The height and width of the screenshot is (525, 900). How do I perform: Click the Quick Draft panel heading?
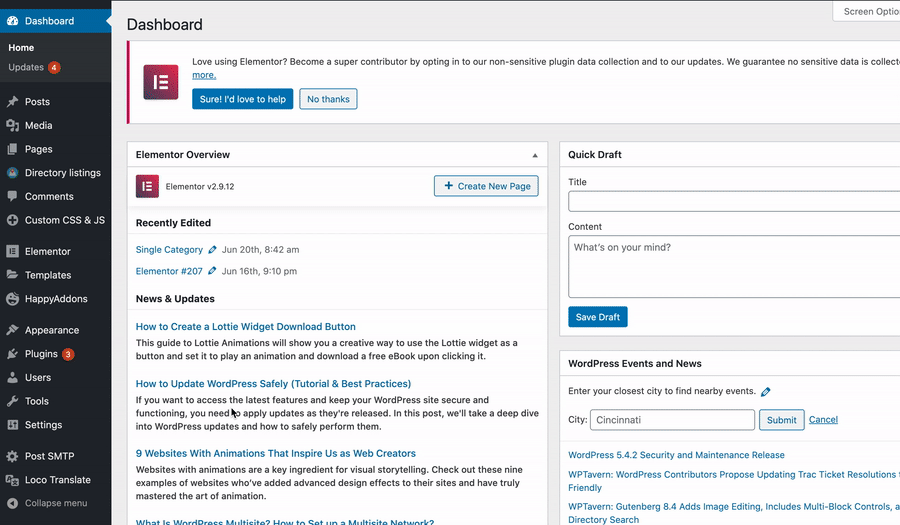595,154
